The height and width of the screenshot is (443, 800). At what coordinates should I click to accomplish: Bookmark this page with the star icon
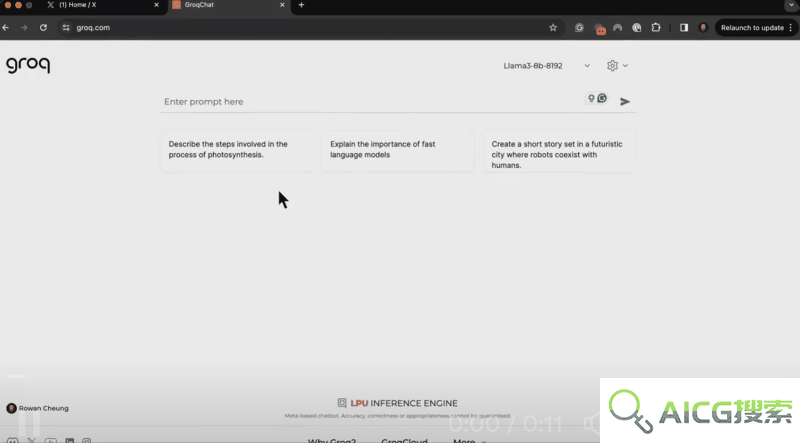553,28
